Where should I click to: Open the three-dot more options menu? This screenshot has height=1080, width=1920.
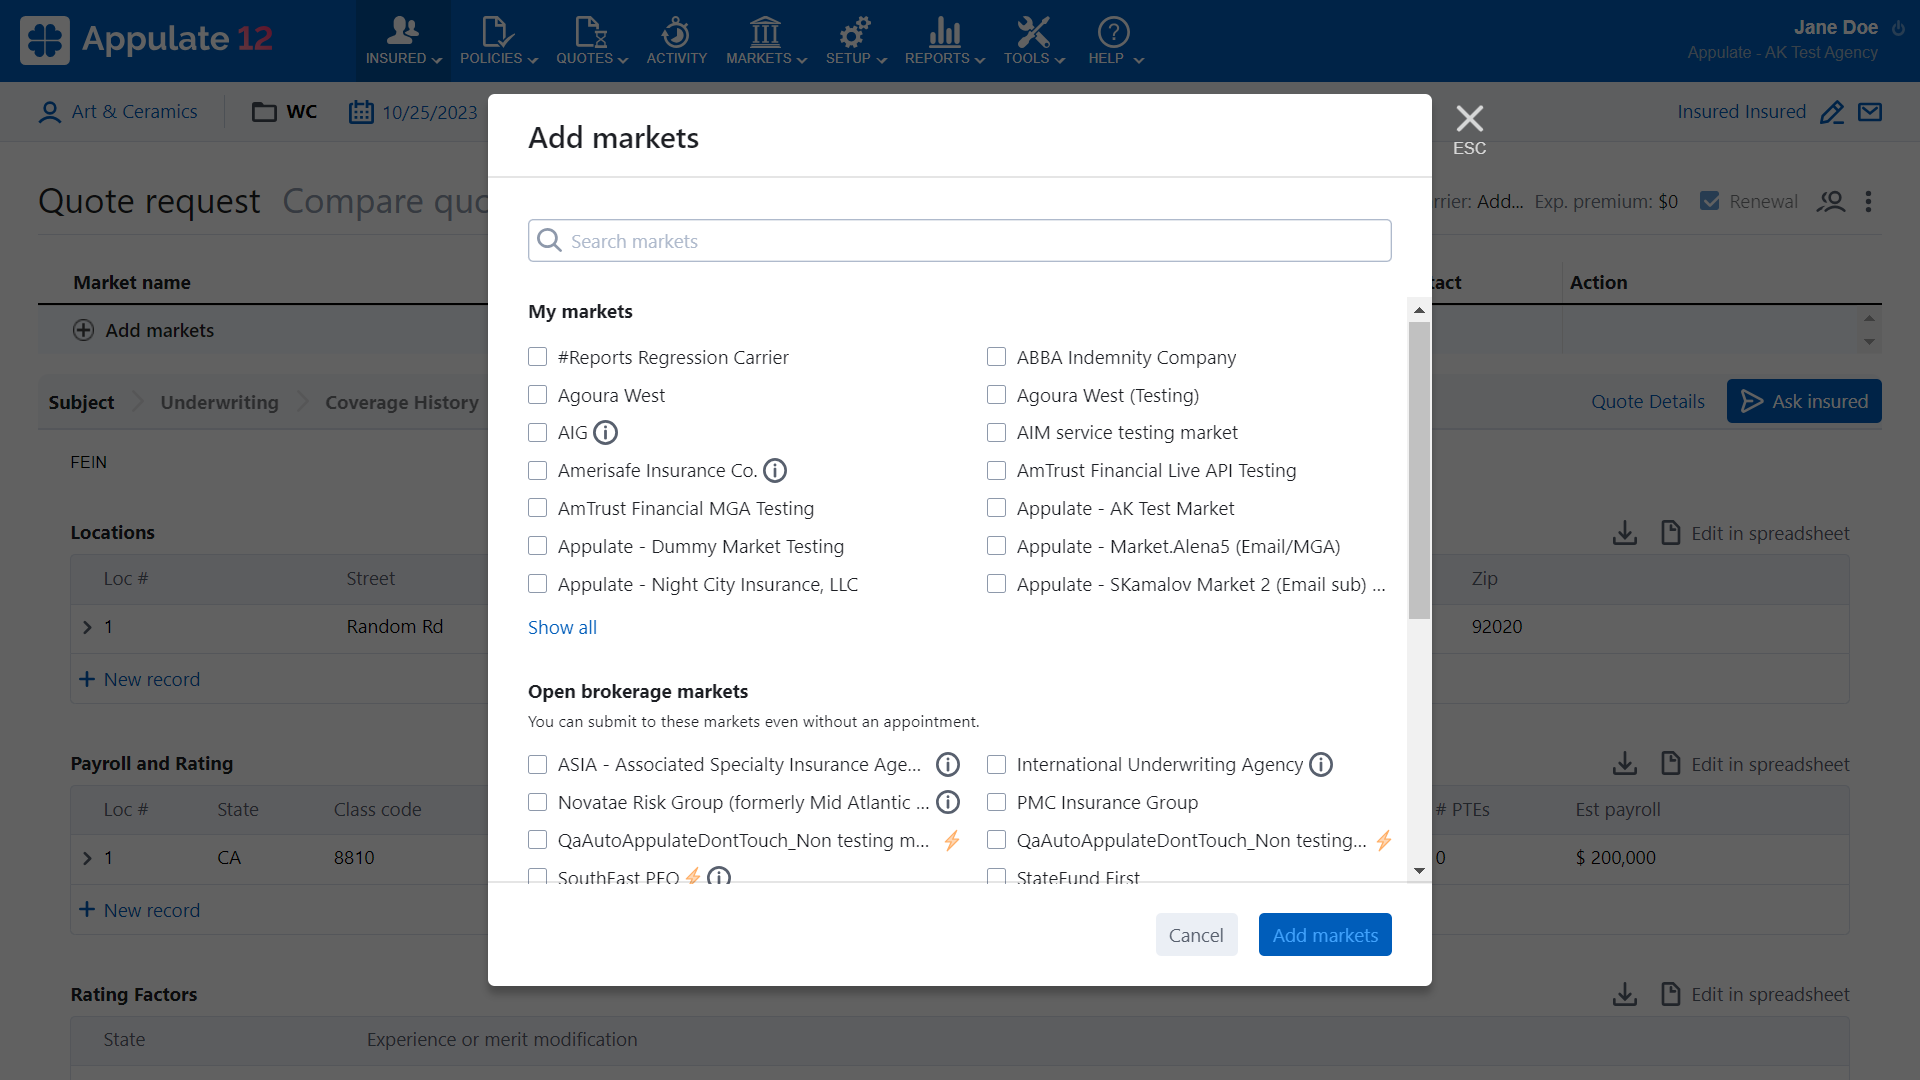1868,202
